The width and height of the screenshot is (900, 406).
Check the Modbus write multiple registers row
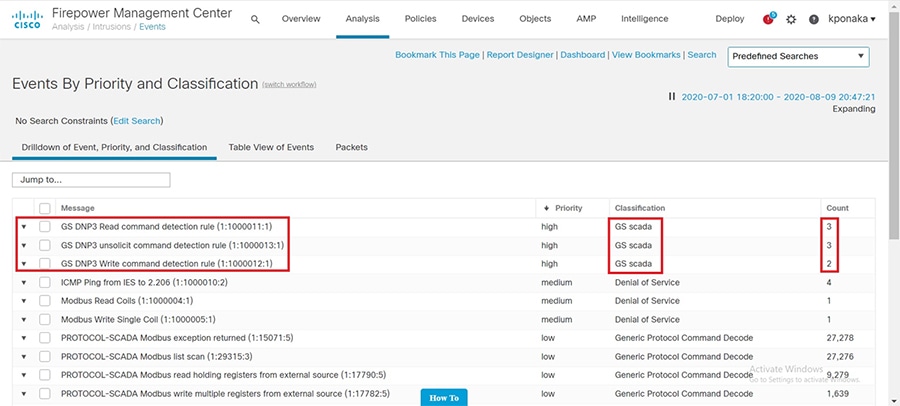[x=45, y=394]
